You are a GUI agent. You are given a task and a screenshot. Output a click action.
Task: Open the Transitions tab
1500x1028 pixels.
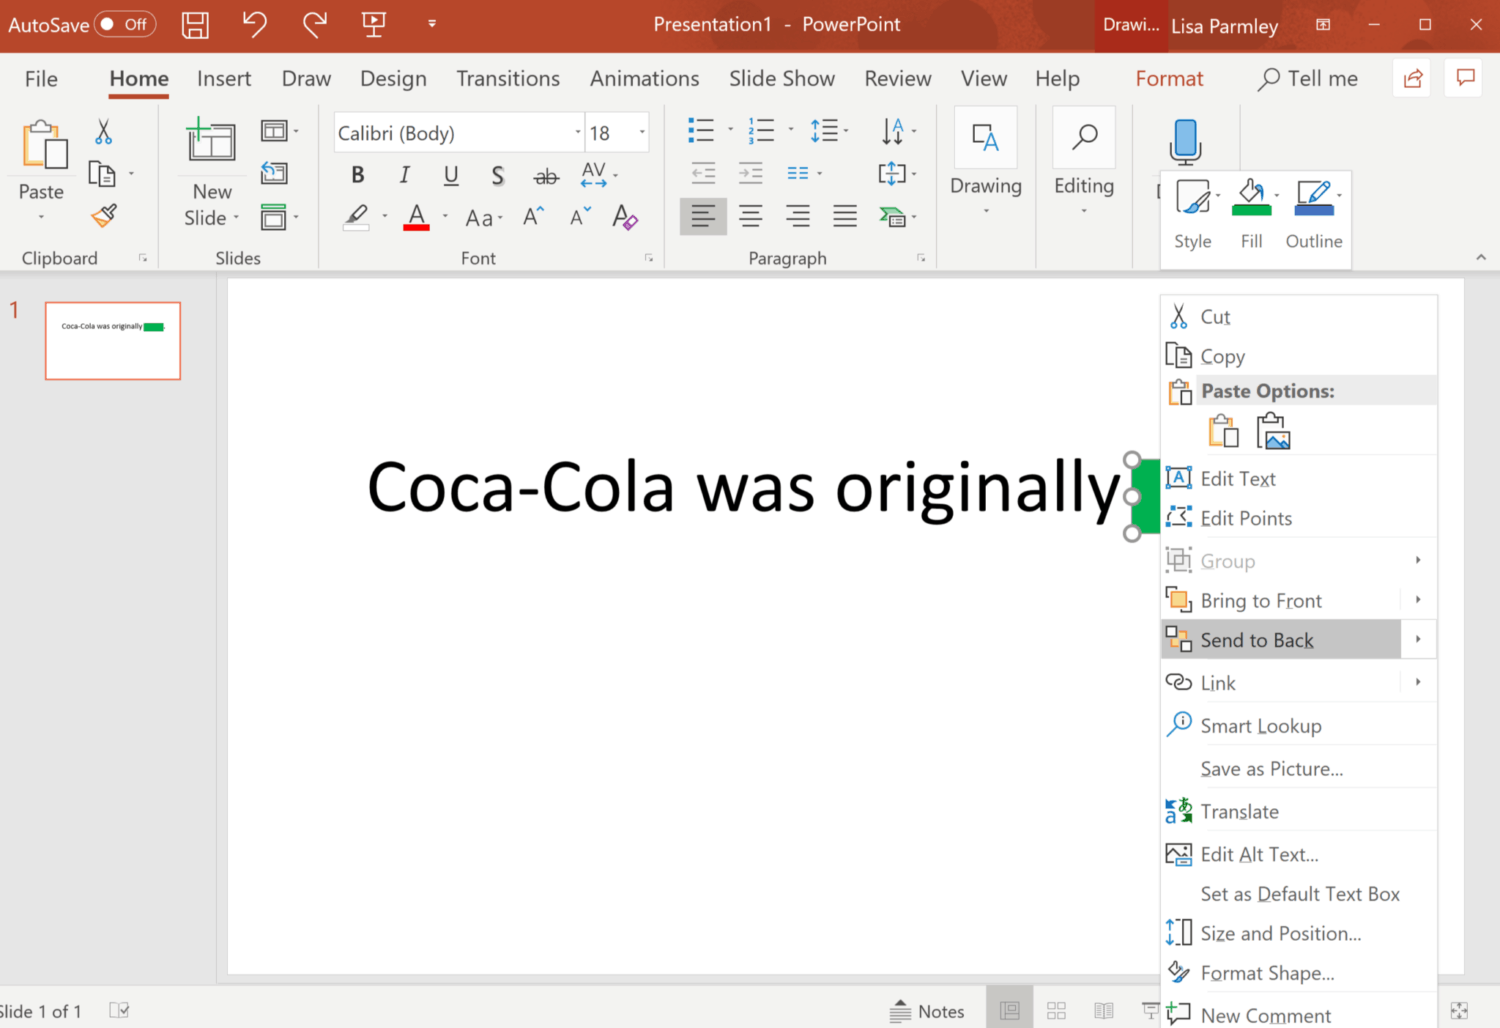point(508,79)
